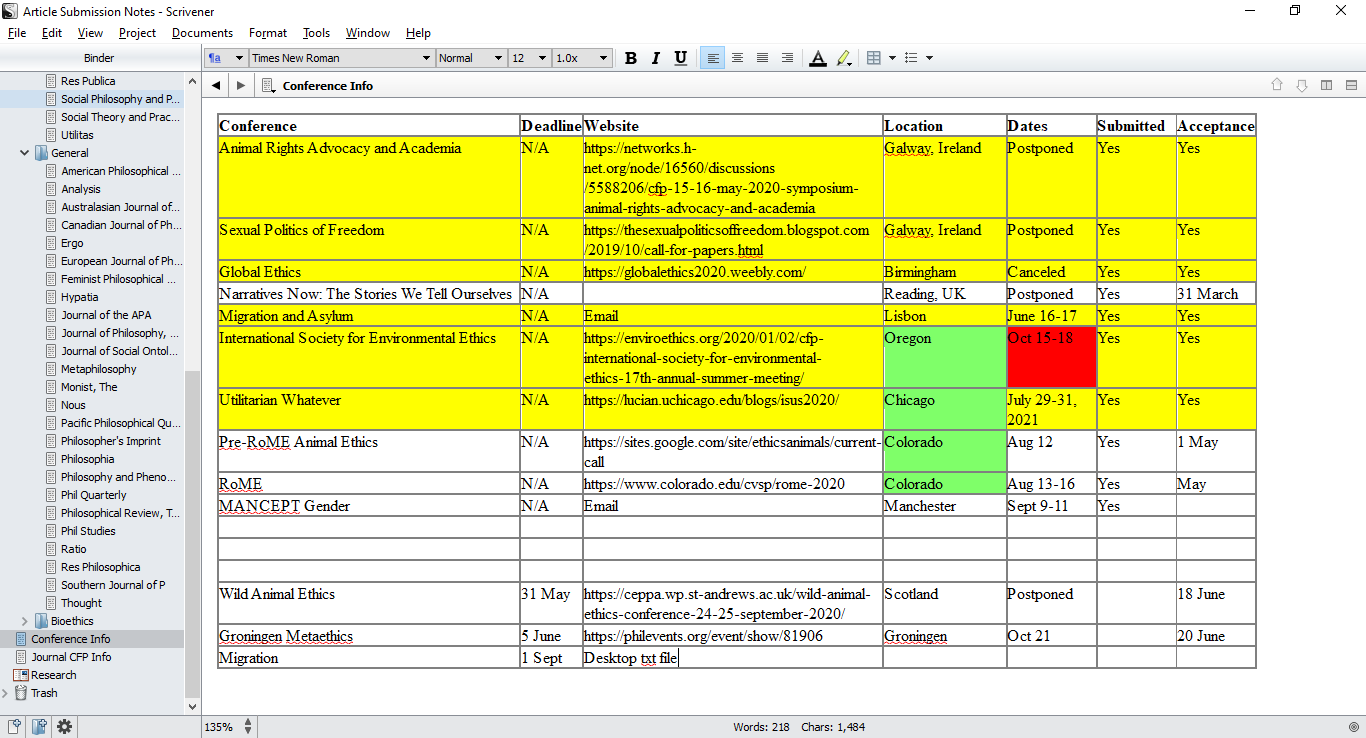The image size is (1366, 738).
Task: Open thesexualpoliticsoffreedom blogspot link
Action: point(727,240)
